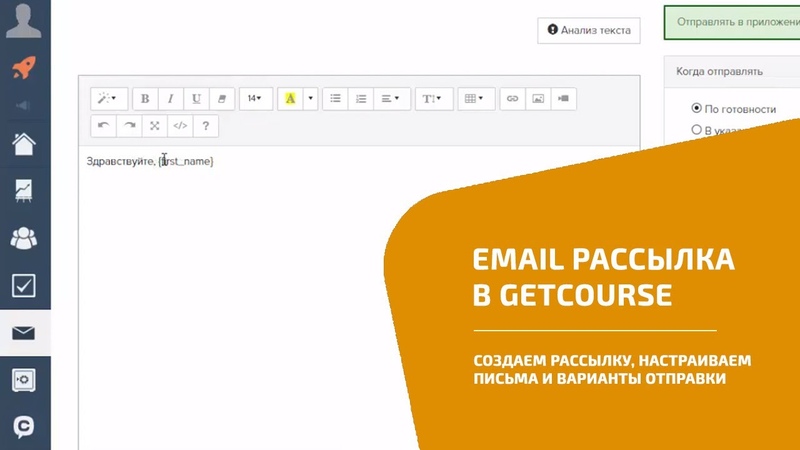The height and width of the screenshot is (450, 800).
Task: Open the users group sidebar icon
Action: pyautogui.click(x=24, y=238)
